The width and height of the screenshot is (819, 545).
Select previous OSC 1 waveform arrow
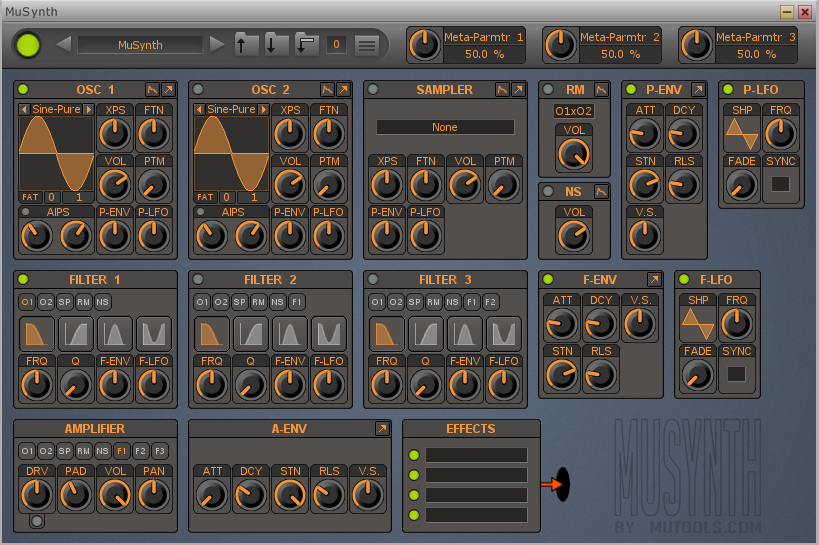(x=24, y=109)
